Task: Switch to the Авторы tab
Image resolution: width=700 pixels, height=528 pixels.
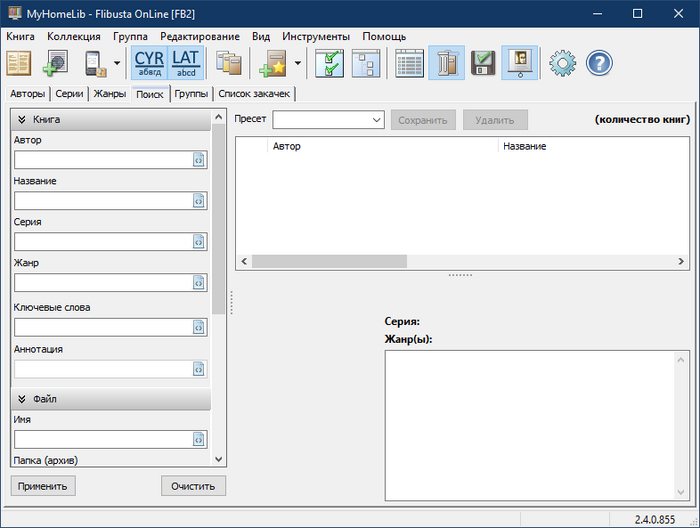Action: (28, 94)
